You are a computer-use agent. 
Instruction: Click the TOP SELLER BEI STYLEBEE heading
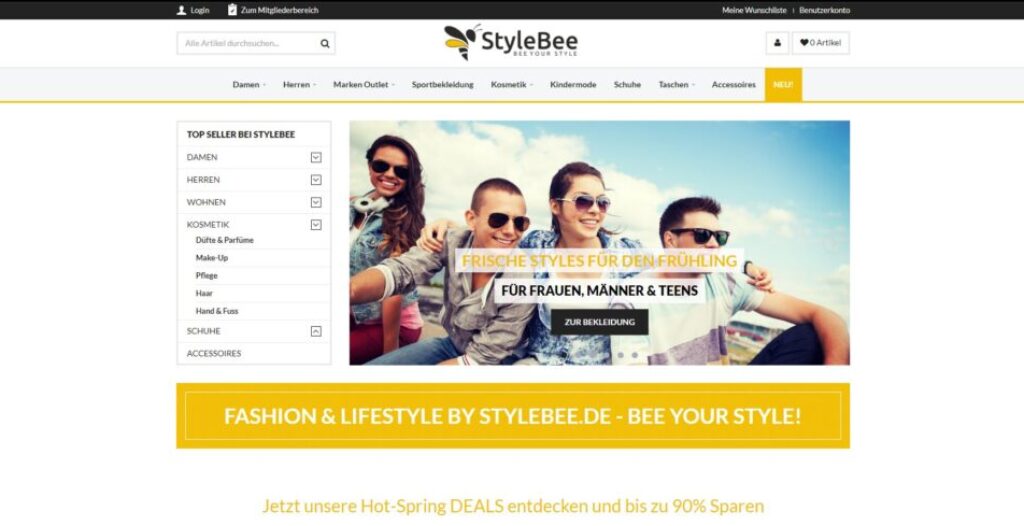click(240, 135)
